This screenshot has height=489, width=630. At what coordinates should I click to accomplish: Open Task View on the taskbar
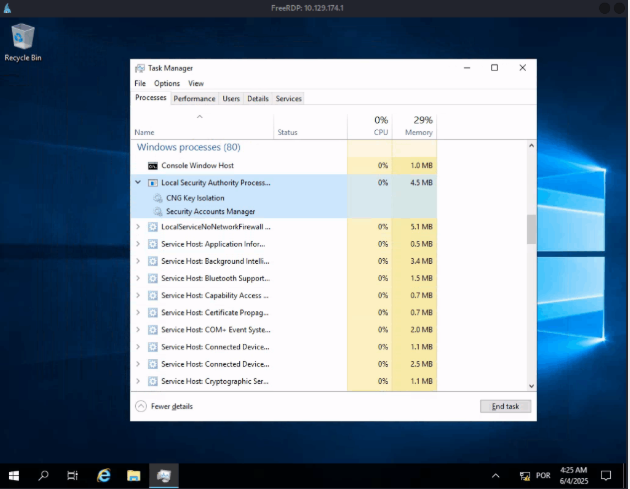pos(73,475)
